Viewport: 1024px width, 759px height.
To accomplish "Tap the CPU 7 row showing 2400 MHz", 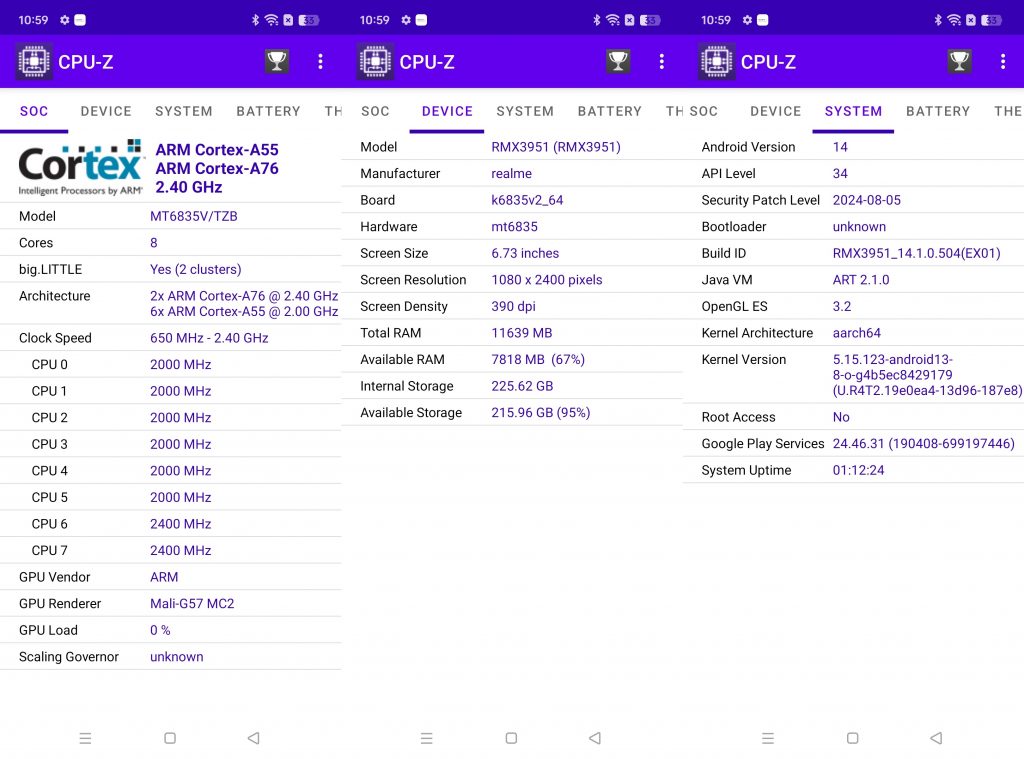I will click(170, 551).
